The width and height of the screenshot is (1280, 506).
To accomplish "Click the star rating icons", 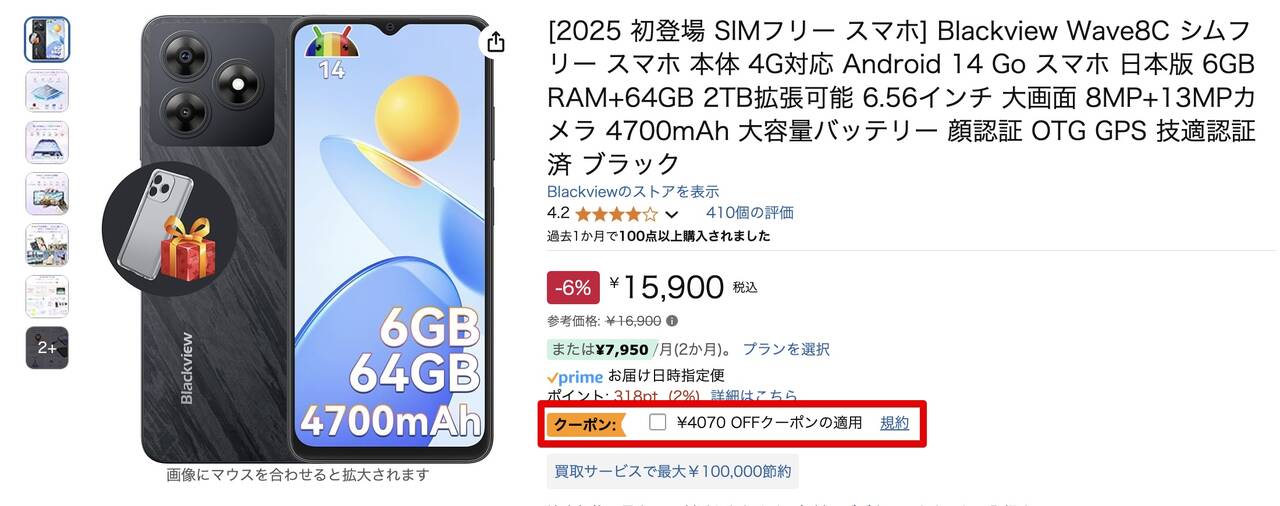I will click(617, 213).
